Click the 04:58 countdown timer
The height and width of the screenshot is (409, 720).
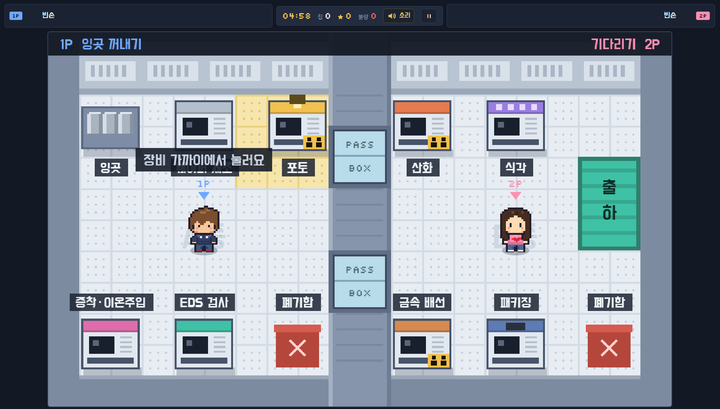pyautogui.click(x=297, y=16)
